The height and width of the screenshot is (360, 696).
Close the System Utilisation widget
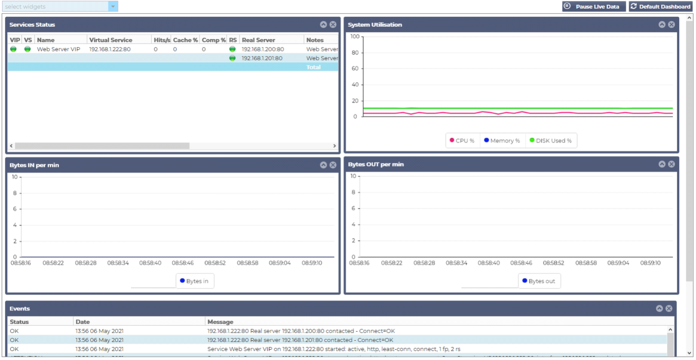[x=672, y=25]
